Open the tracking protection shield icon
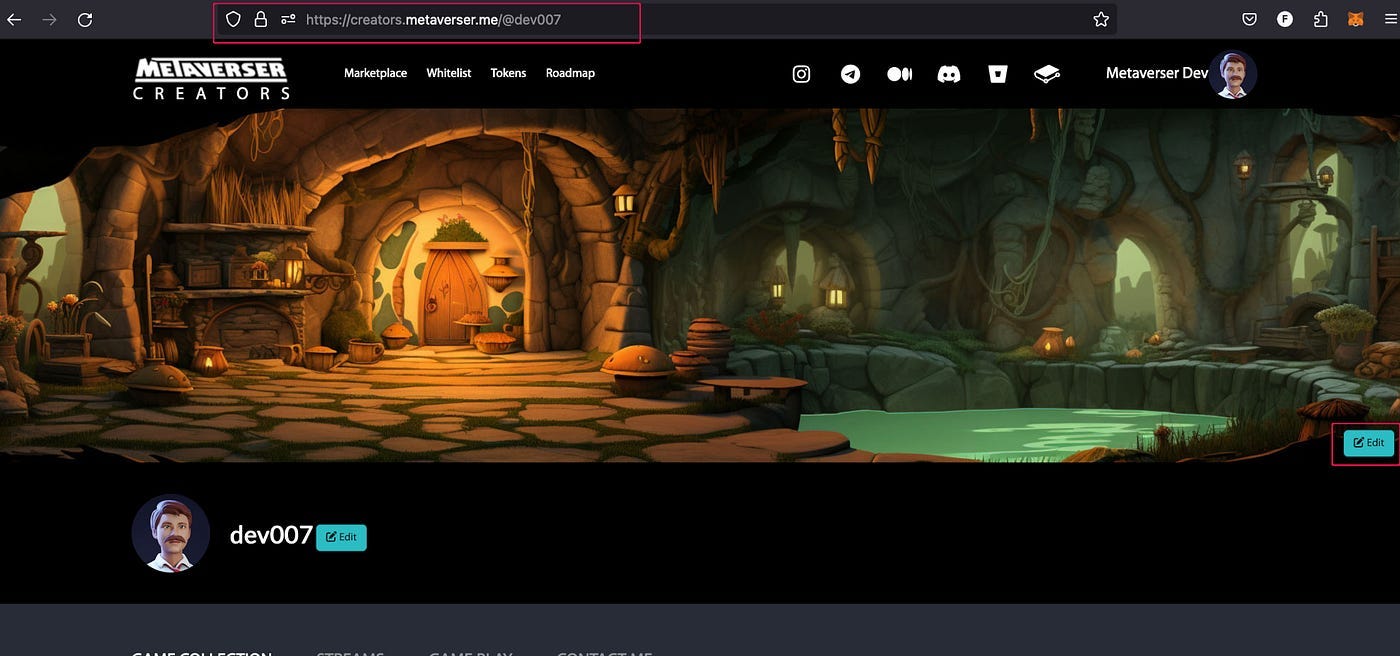The height and width of the screenshot is (656, 1400). pyautogui.click(x=233, y=19)
